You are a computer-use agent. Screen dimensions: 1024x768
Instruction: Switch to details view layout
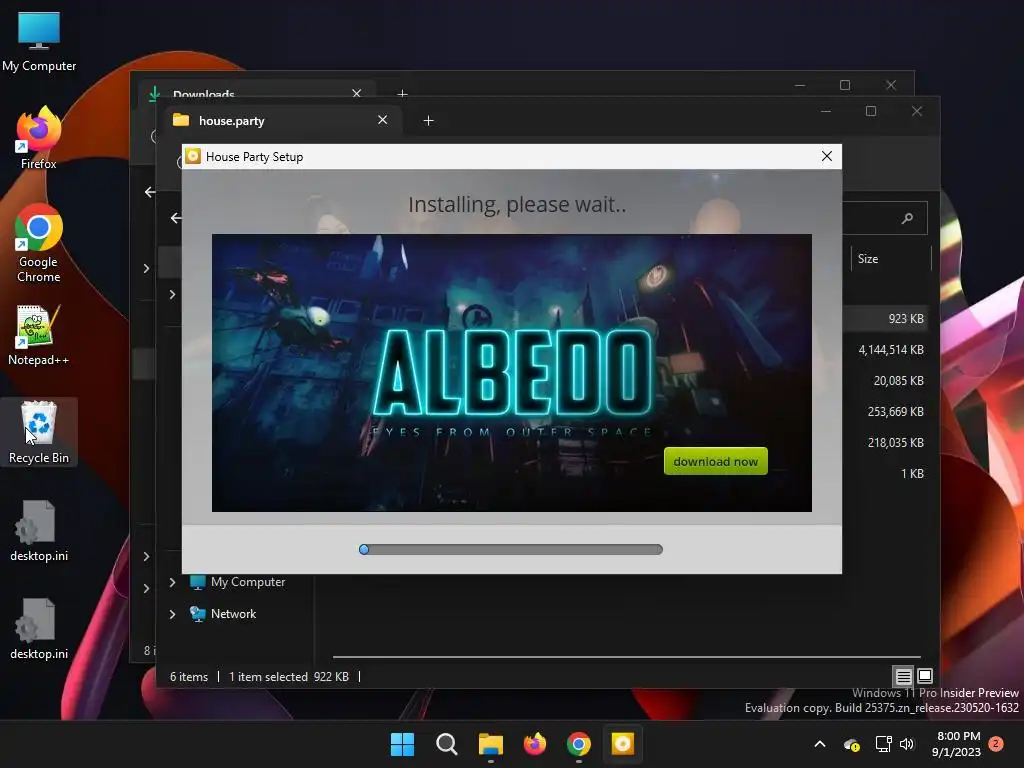pos(903,676)
